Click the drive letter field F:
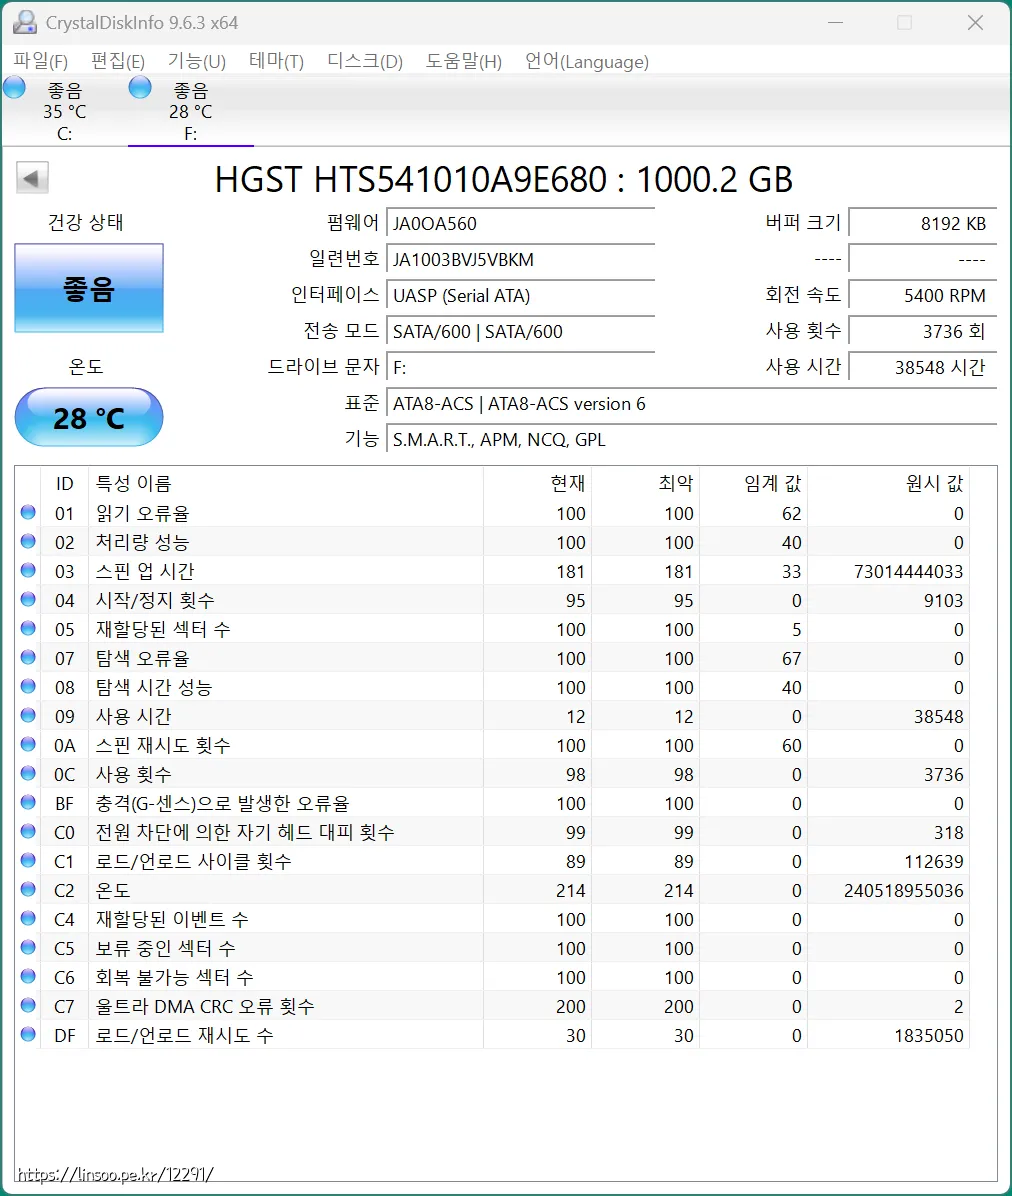Image resolution: width=1012 pixels, height=1196 pixels. [521, 367]
